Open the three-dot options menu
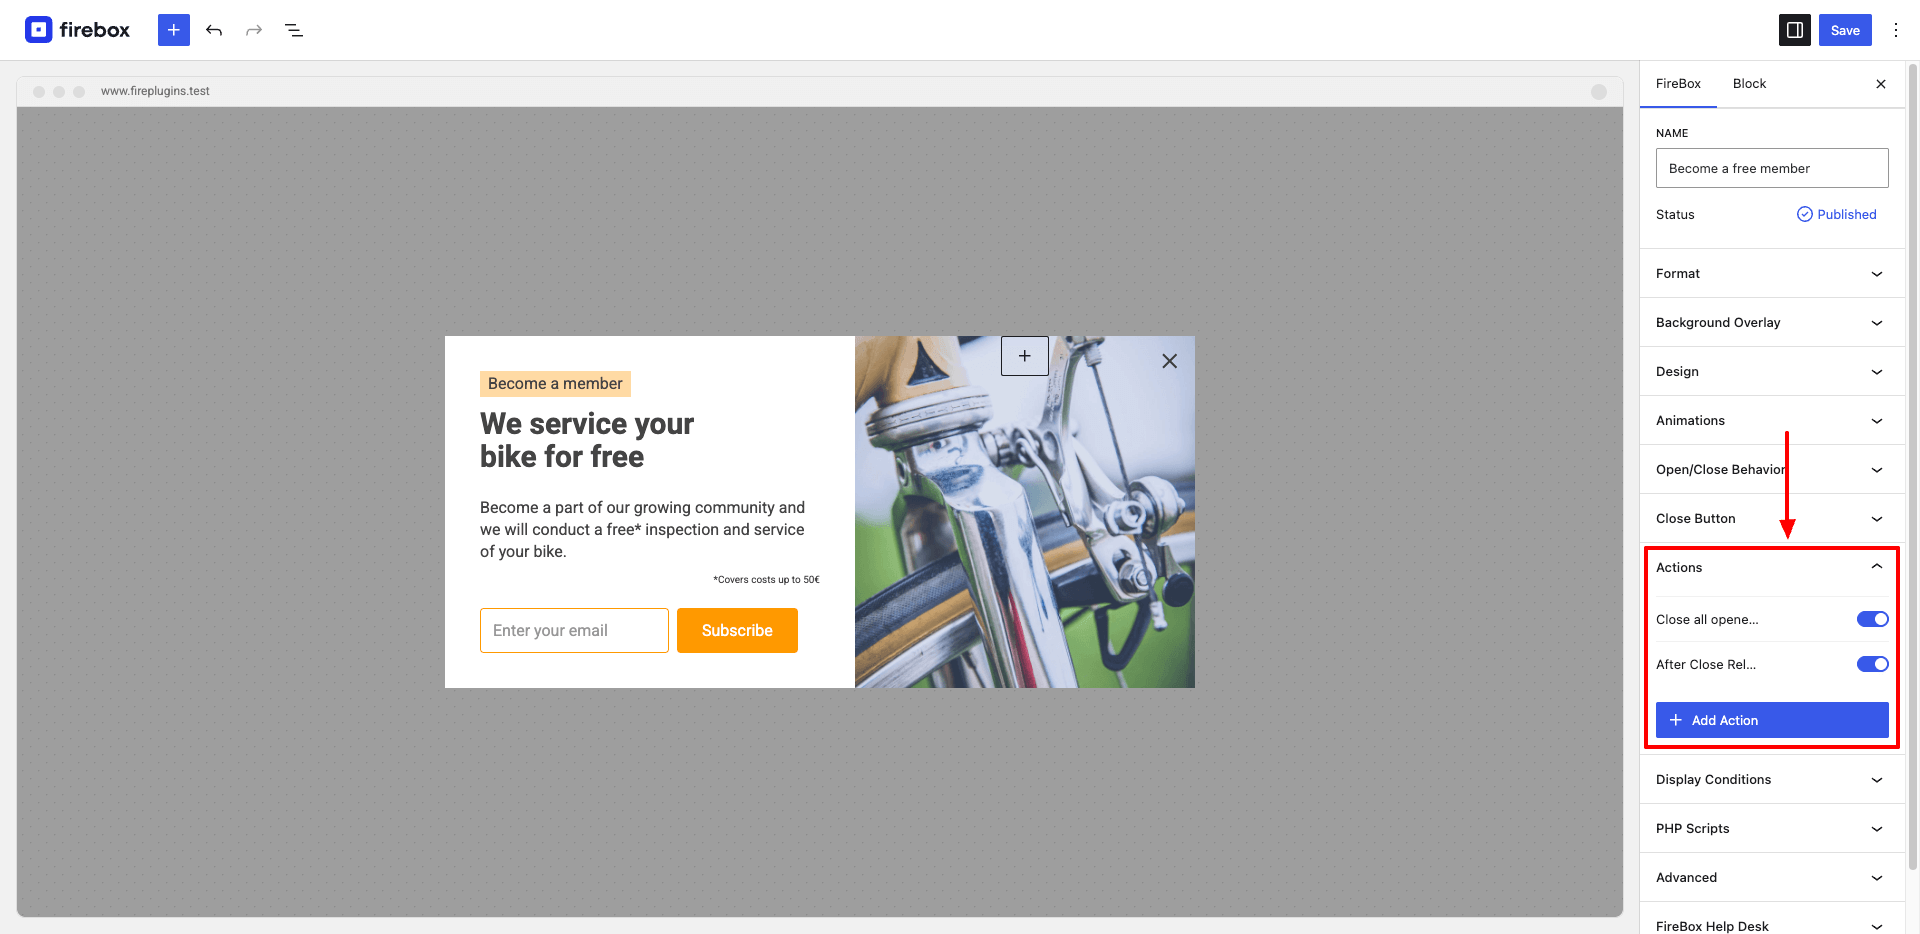 [x=1896, y=30]
